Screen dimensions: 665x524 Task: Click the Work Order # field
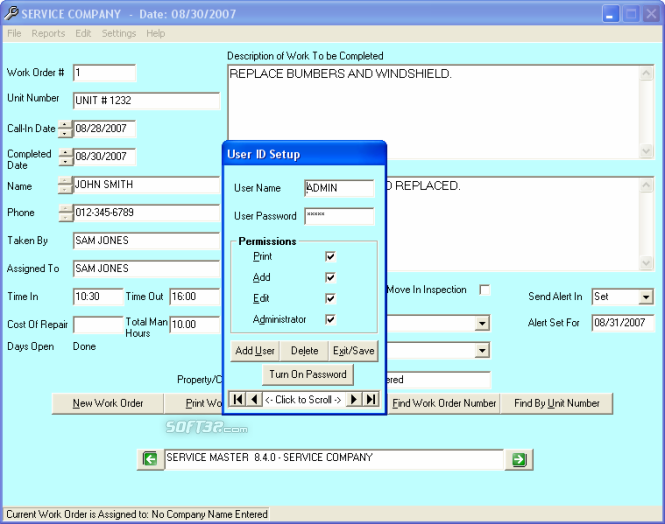click(x=104, y=73)
